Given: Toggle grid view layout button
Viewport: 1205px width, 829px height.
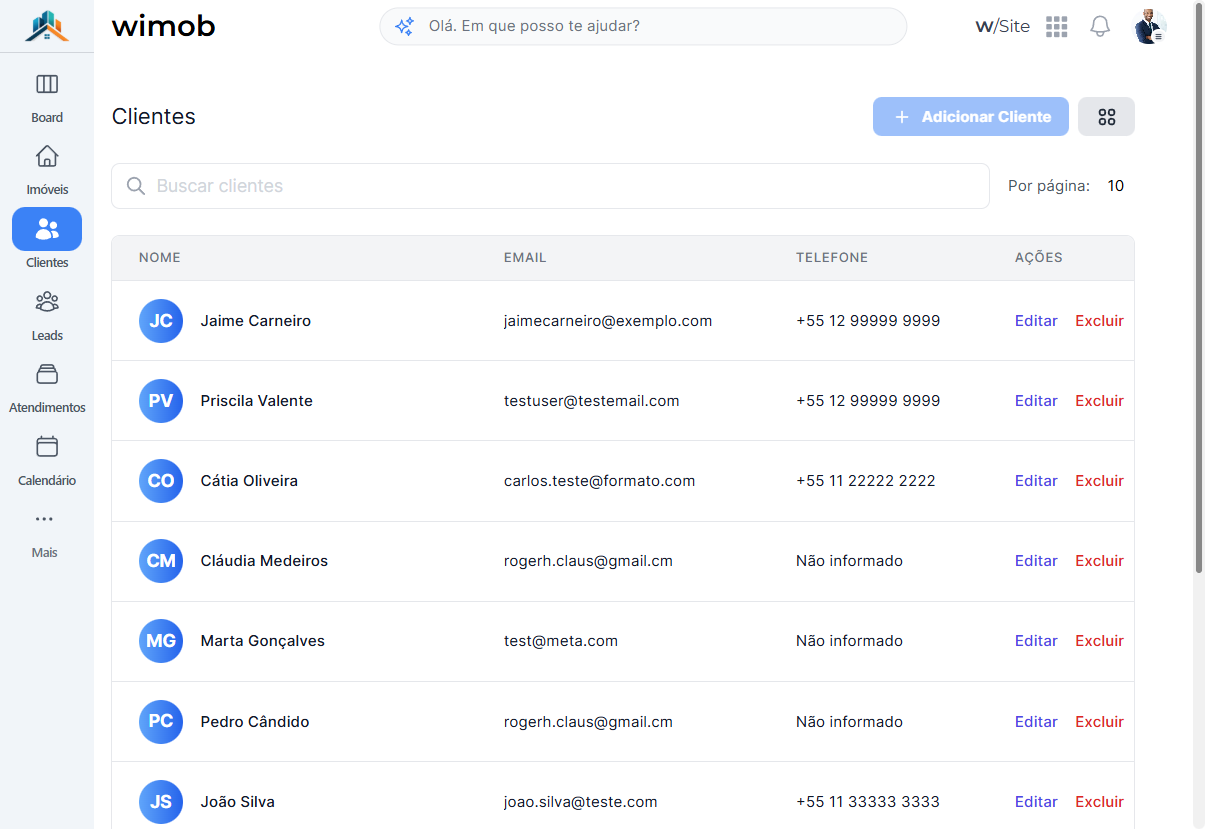Looking at the screenshot, I should [x=1106, y=117].
